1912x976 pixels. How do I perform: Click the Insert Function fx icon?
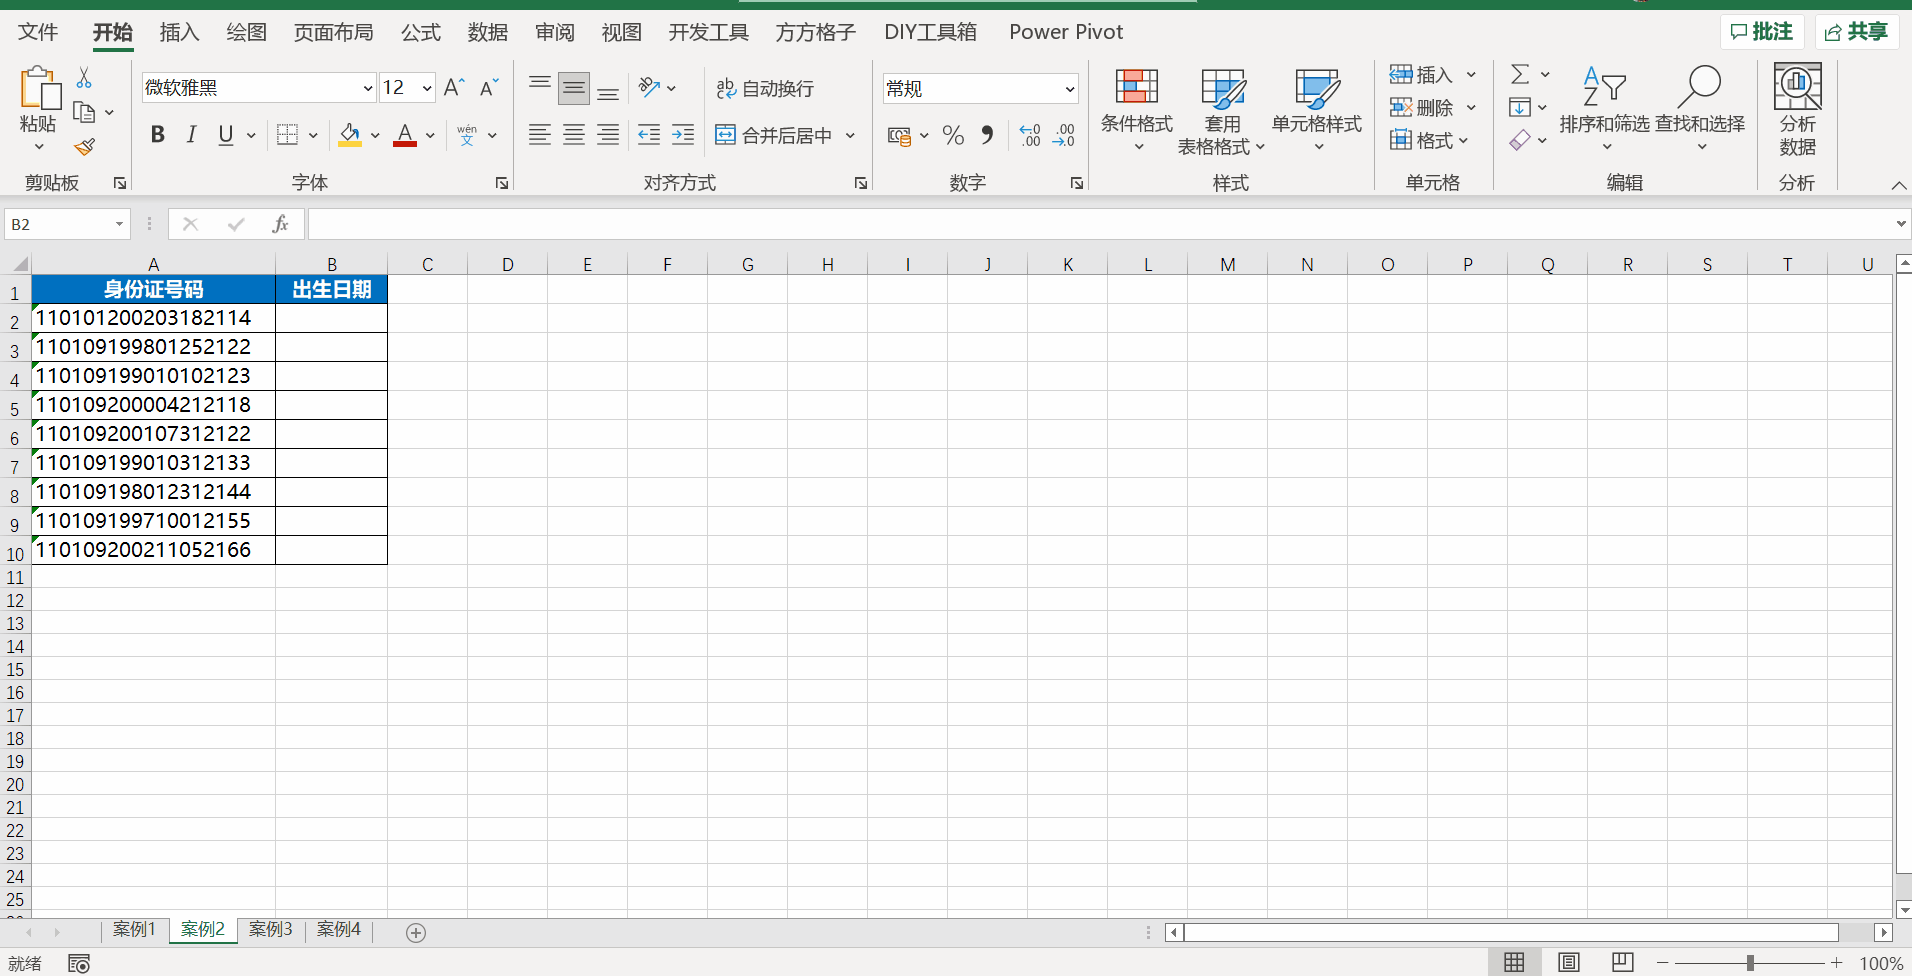click(x=280, y=224)
